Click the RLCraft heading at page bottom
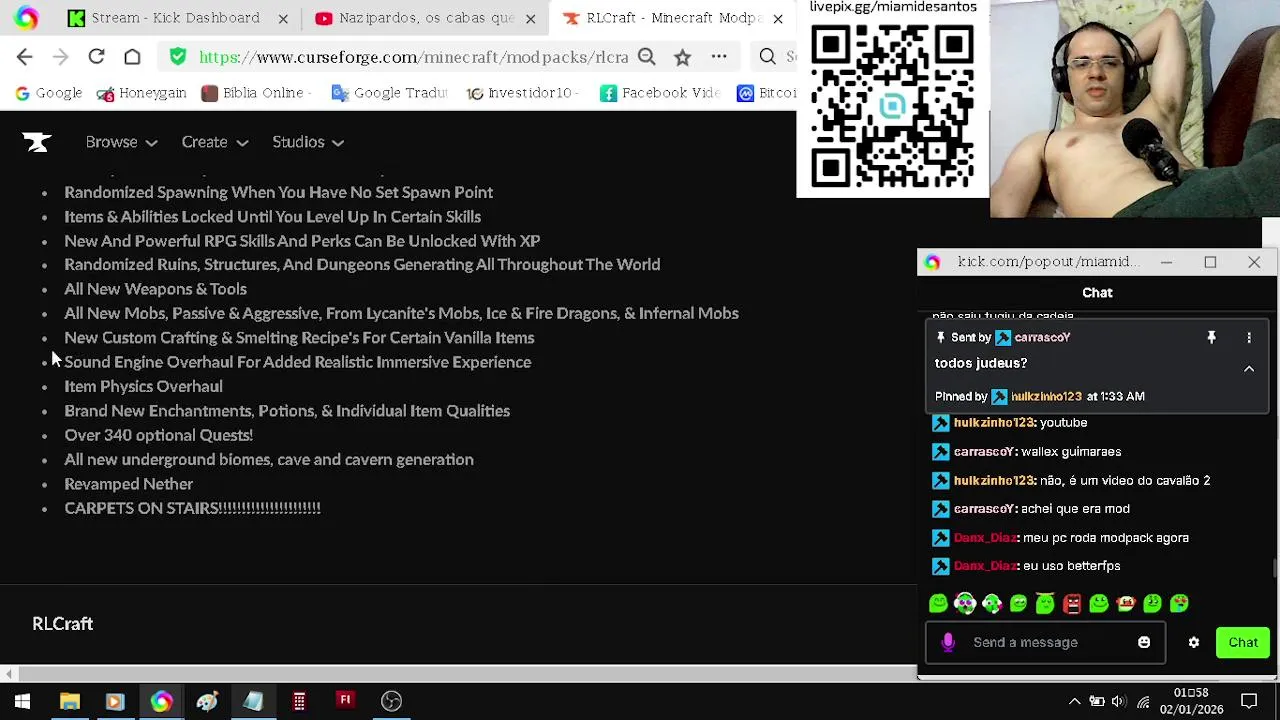Image resolution: width=1280 pixels, height=720 pixels. click(x=62, y=624)
